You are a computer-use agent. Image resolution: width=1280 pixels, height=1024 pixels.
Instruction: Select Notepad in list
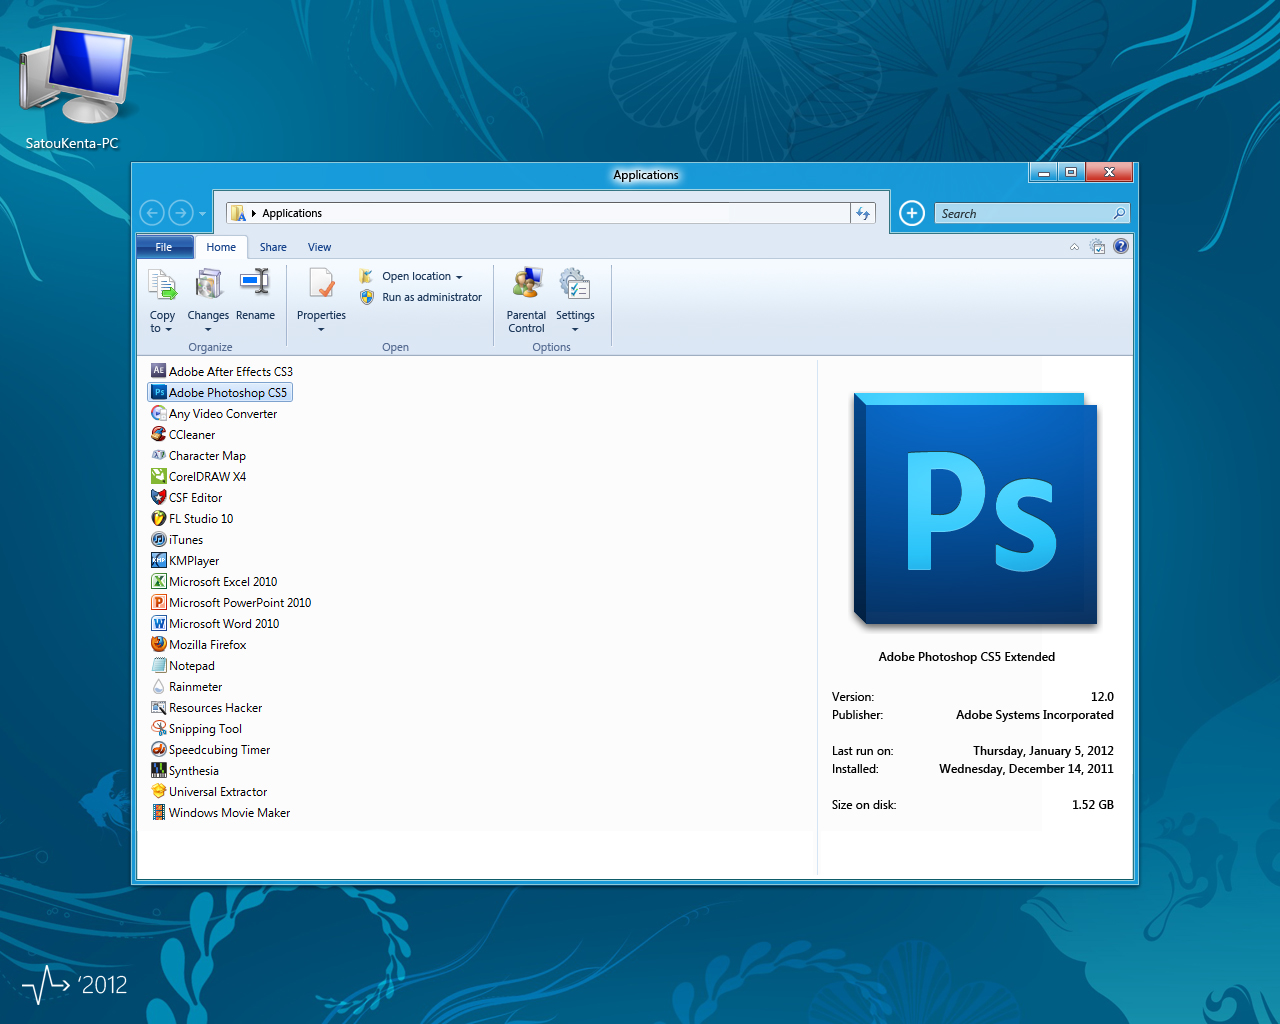pos(183,665)
